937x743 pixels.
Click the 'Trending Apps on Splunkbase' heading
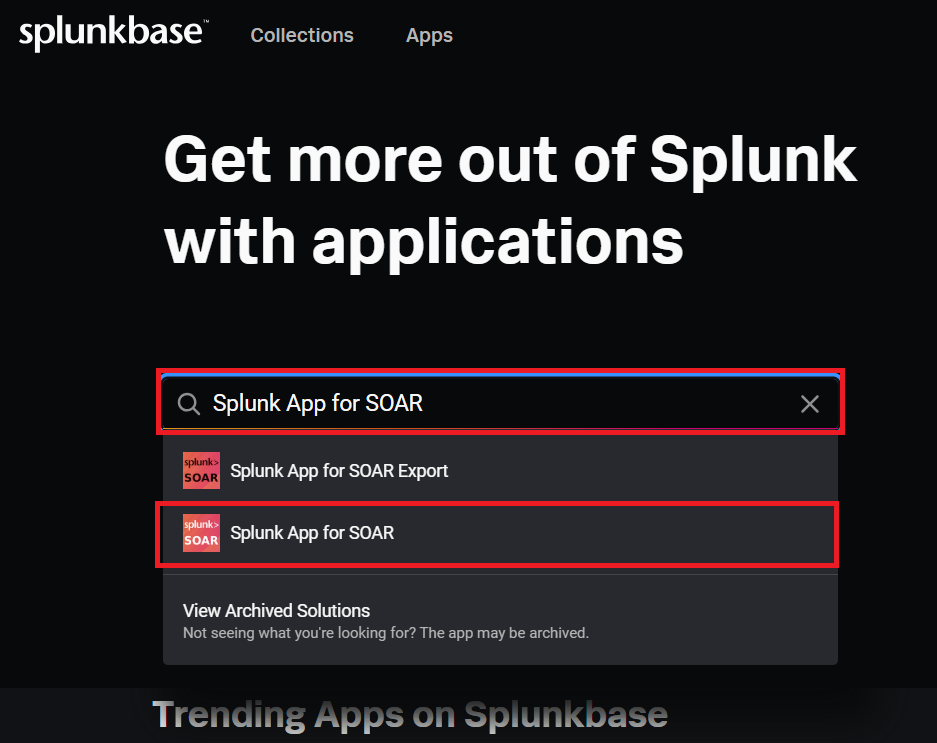pyautogui.click(x=410, y=714)
